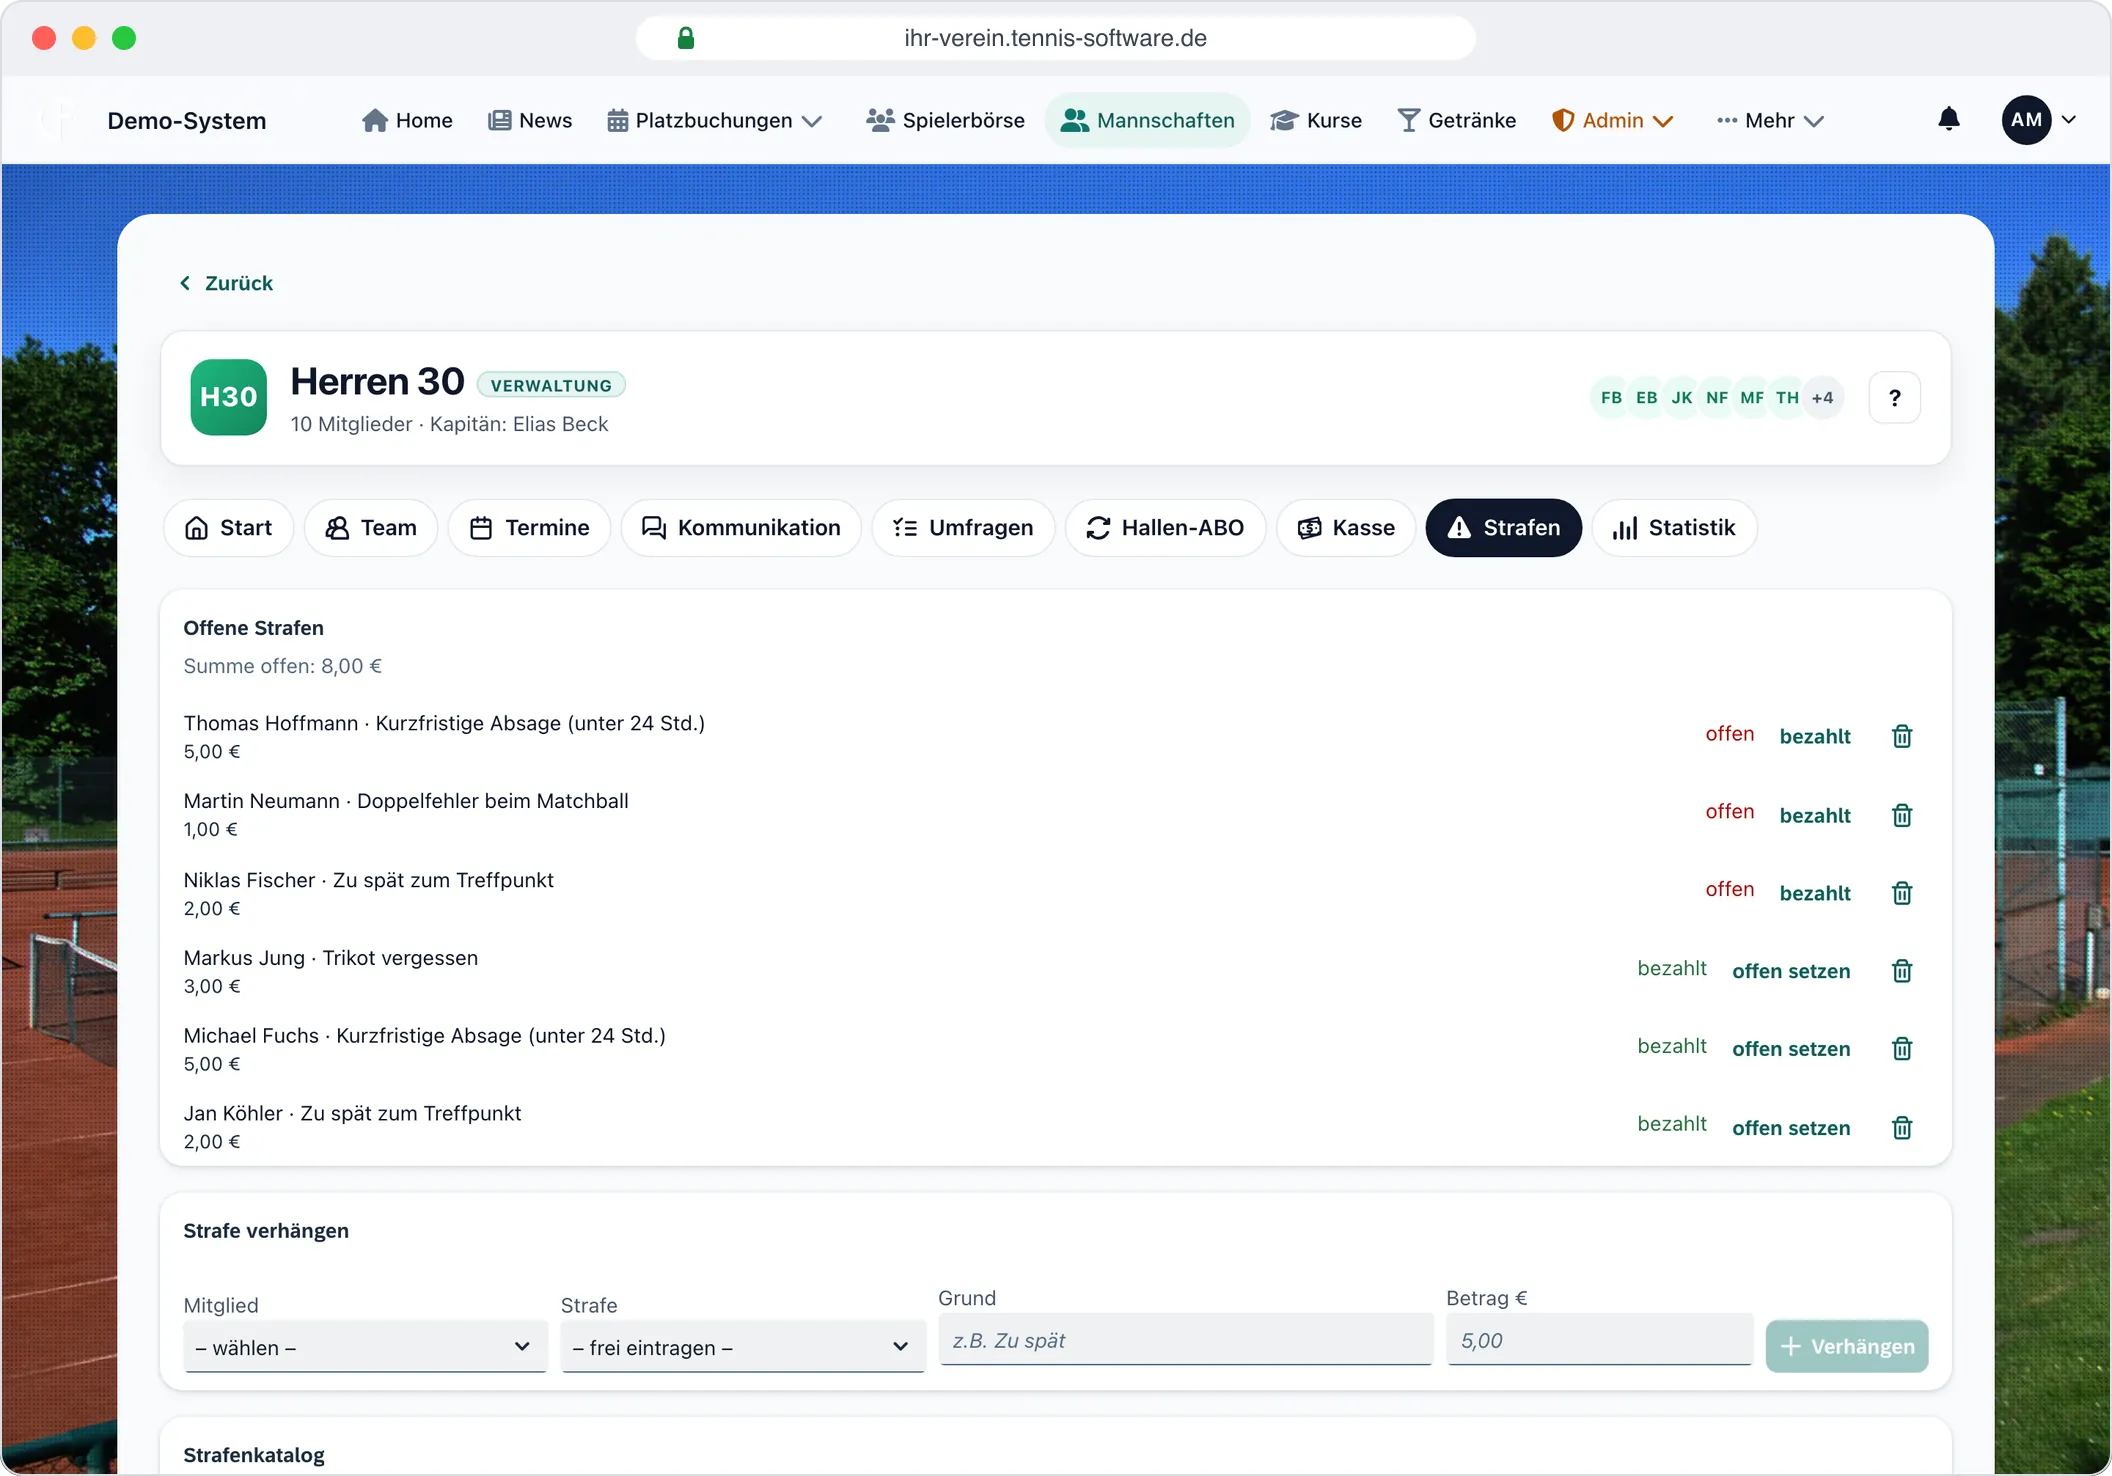Open the Kommunikation tab
This screenshot has height=1476, width=2112.
[x=741, y=528]
